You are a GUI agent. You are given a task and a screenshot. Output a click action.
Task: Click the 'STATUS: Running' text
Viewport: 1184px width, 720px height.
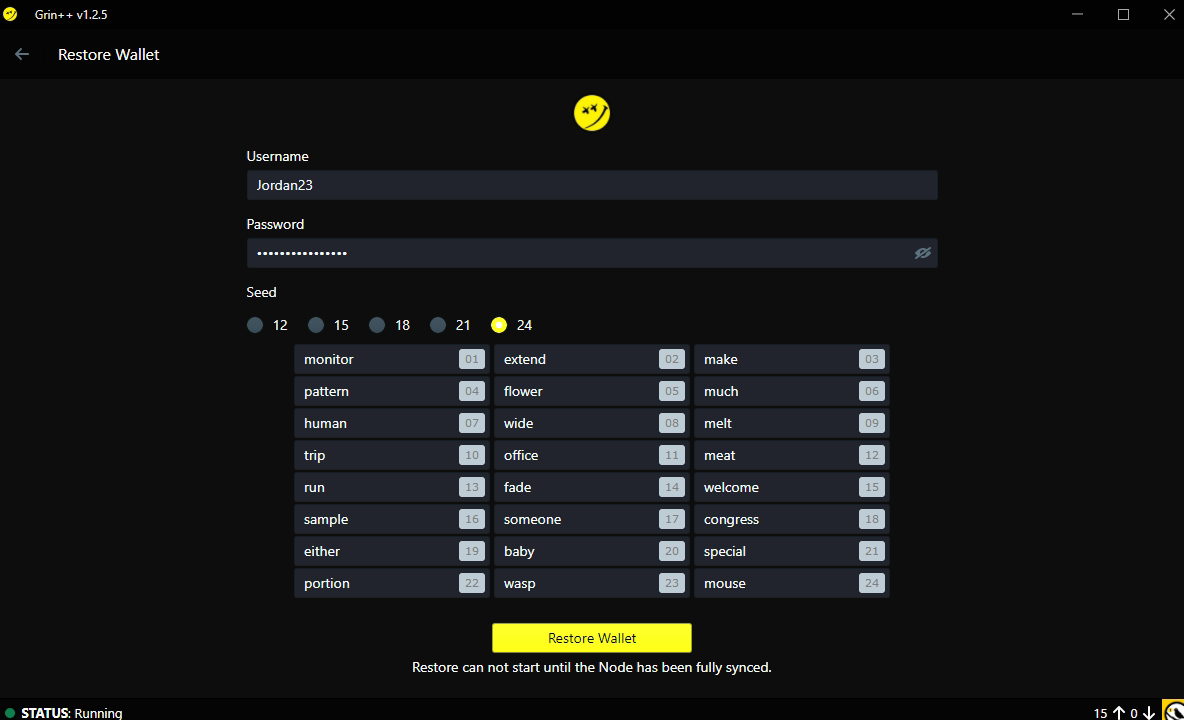(x=72, y=713)
